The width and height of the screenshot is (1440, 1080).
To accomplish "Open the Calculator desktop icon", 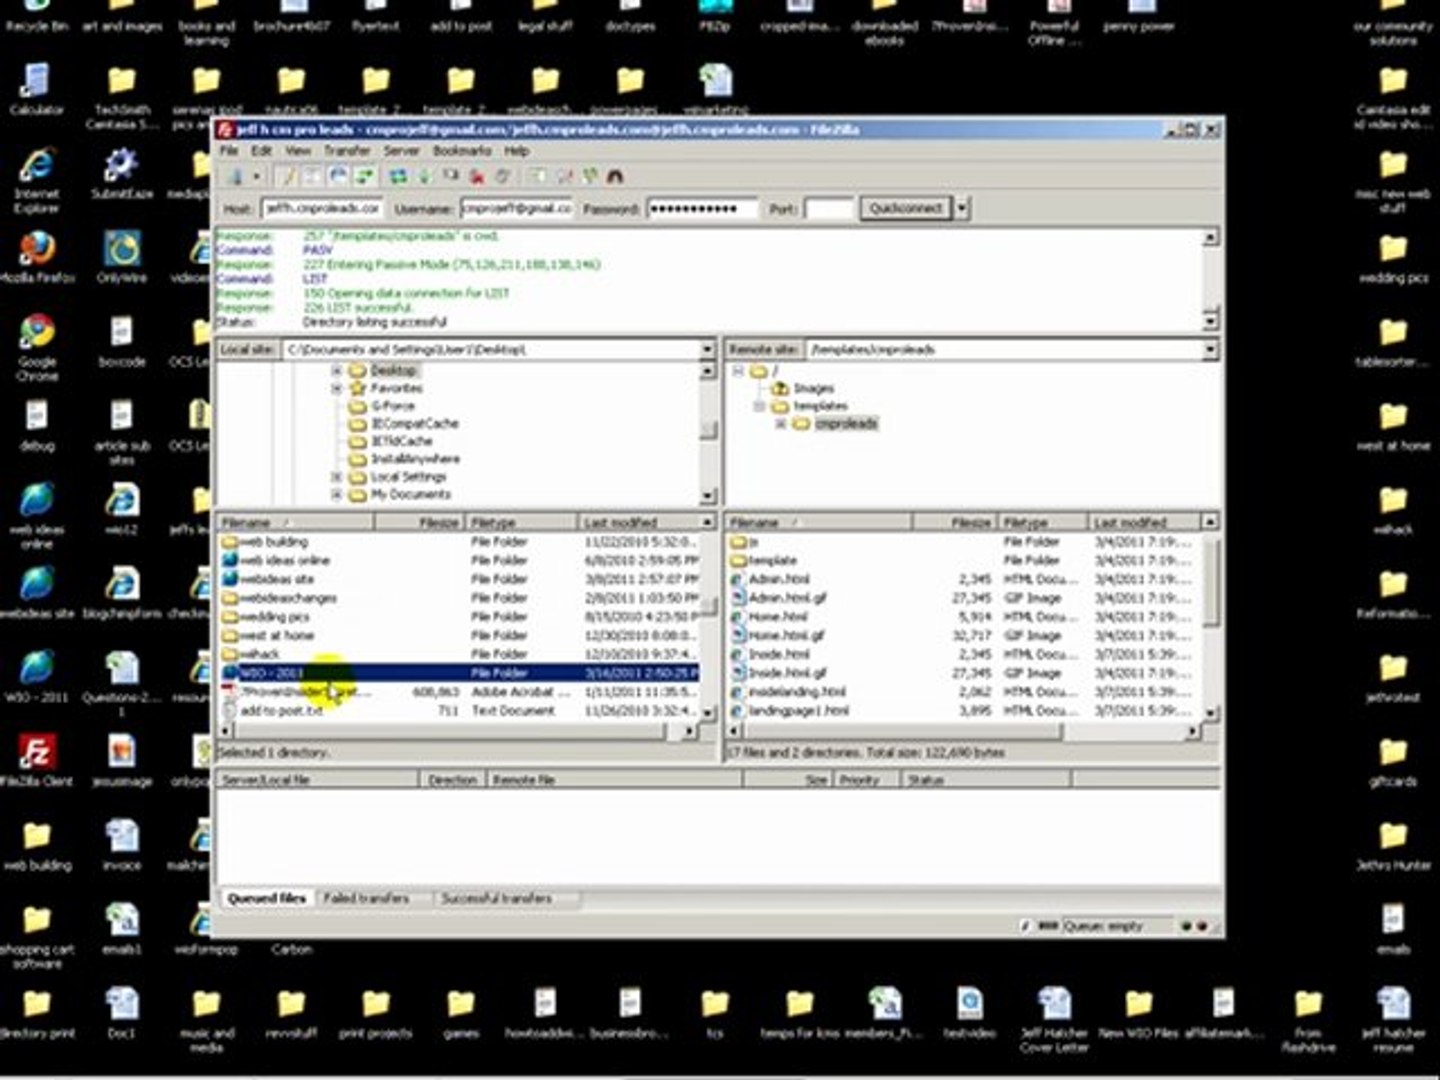I will [x=37, y=90].
